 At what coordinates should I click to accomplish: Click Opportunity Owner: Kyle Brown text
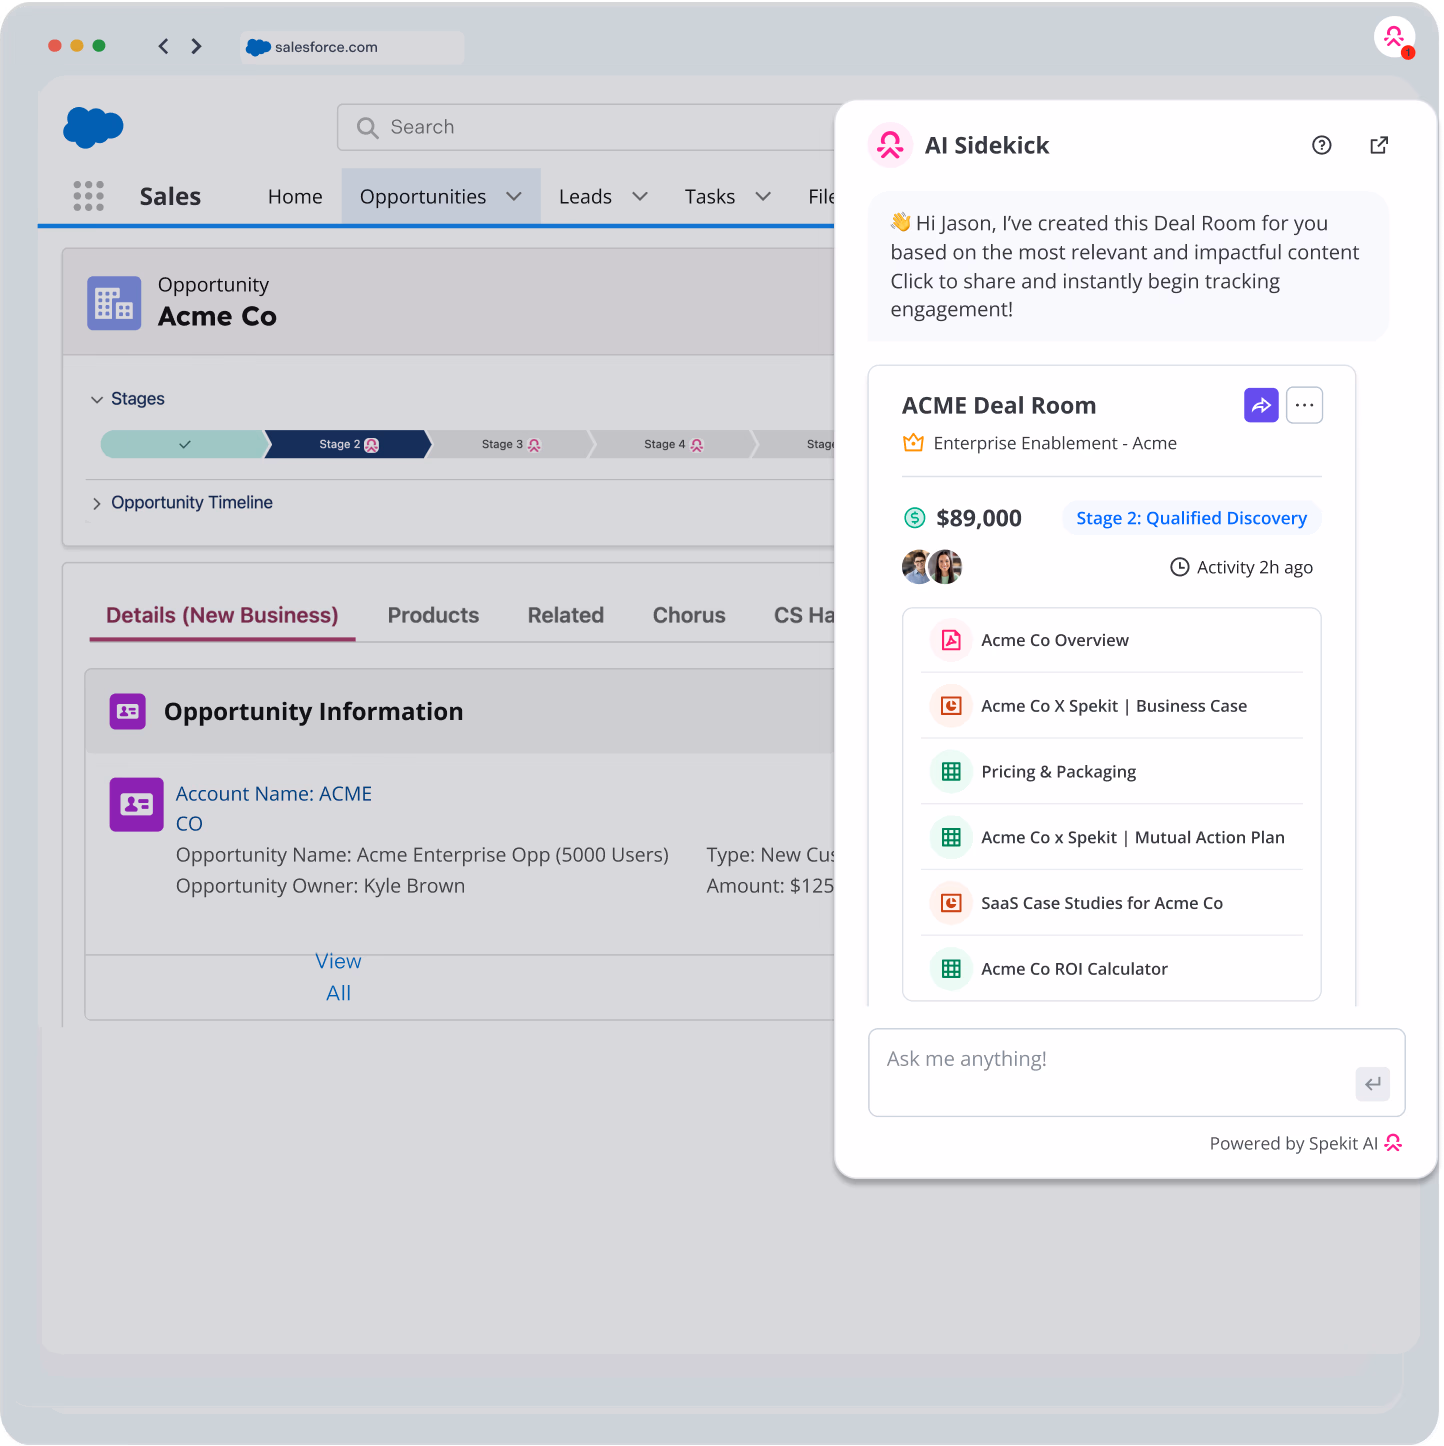pyautogui.click(x=320, y=886)
